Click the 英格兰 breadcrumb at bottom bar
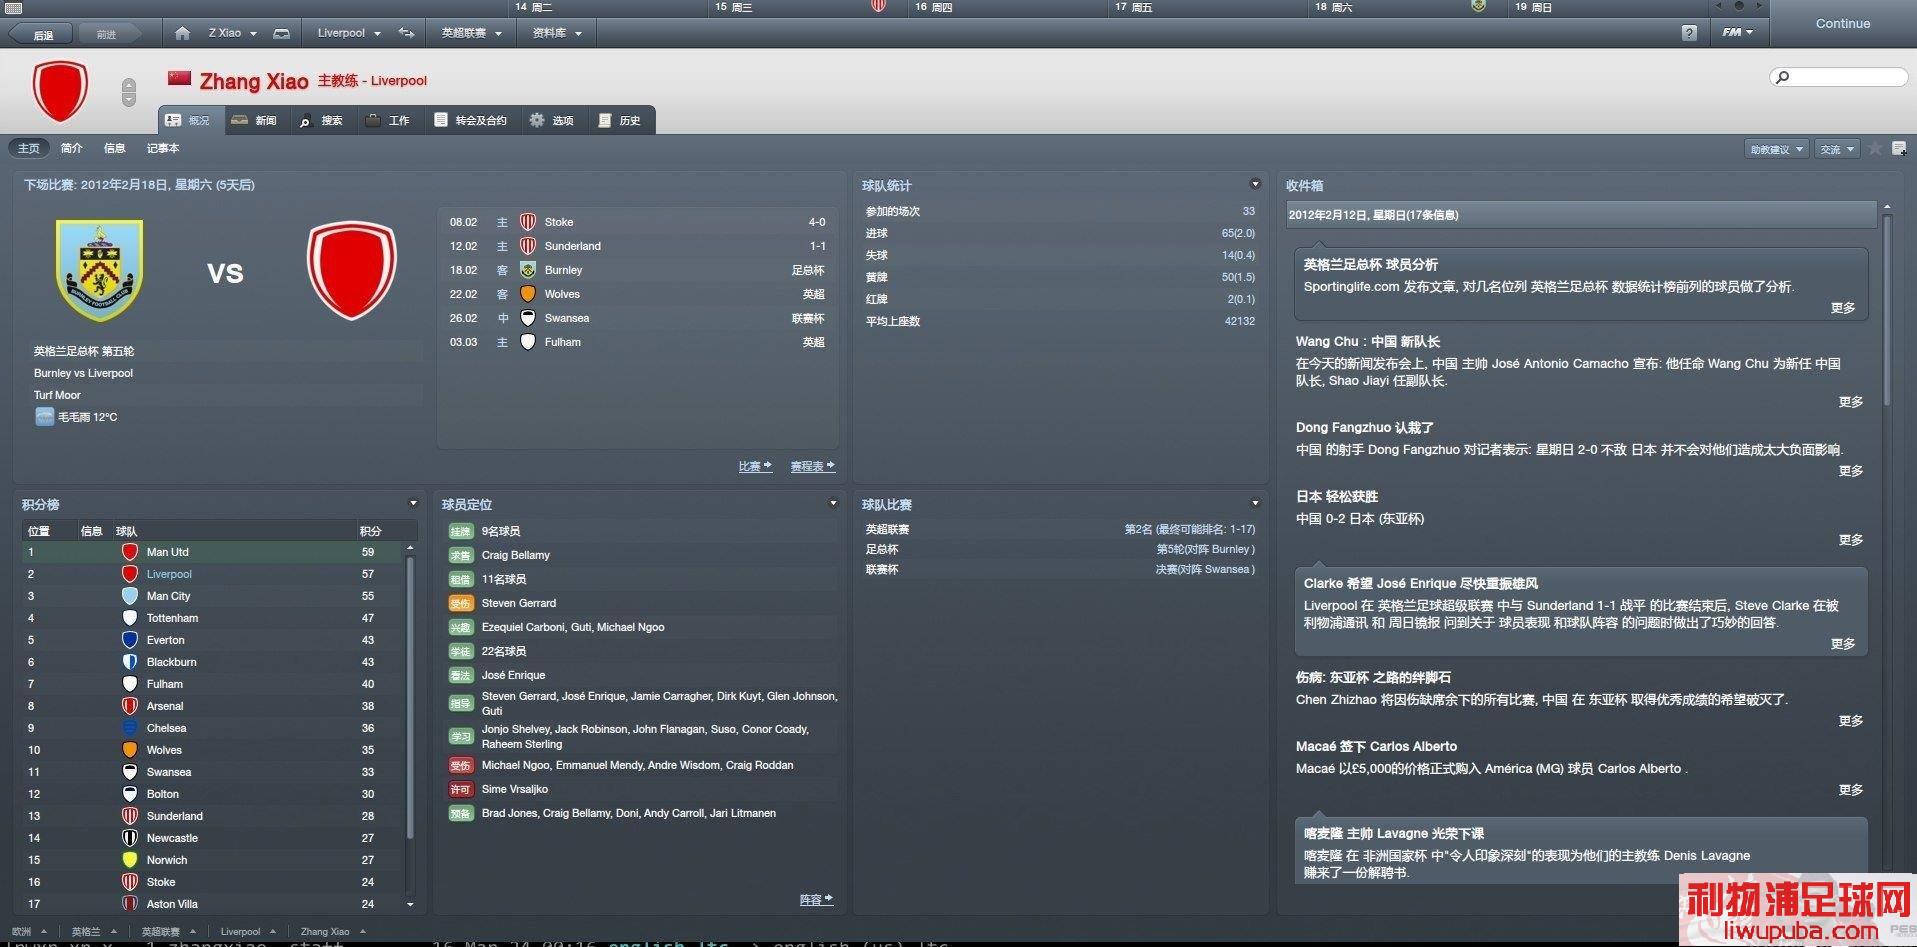The width and height of the screenshot is (1917, 947). [x=86, y=932]
